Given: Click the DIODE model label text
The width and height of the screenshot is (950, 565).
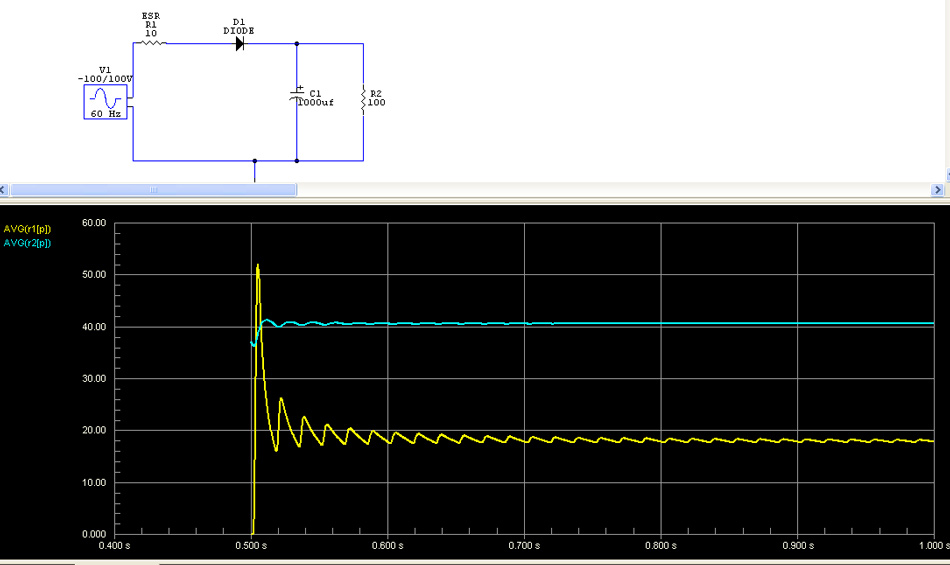Looking at the screenshot, I should pos(239,31).
